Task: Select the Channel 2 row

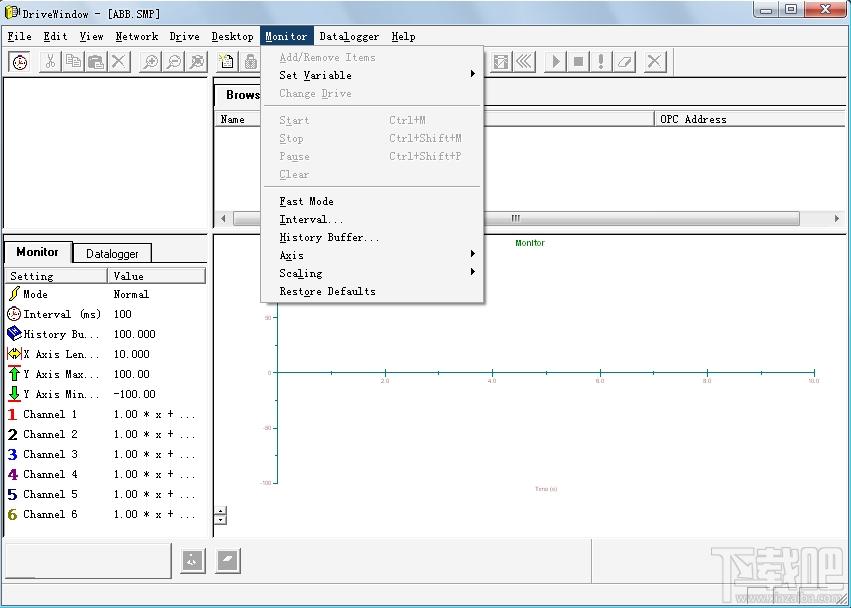Action: (106, 435)
